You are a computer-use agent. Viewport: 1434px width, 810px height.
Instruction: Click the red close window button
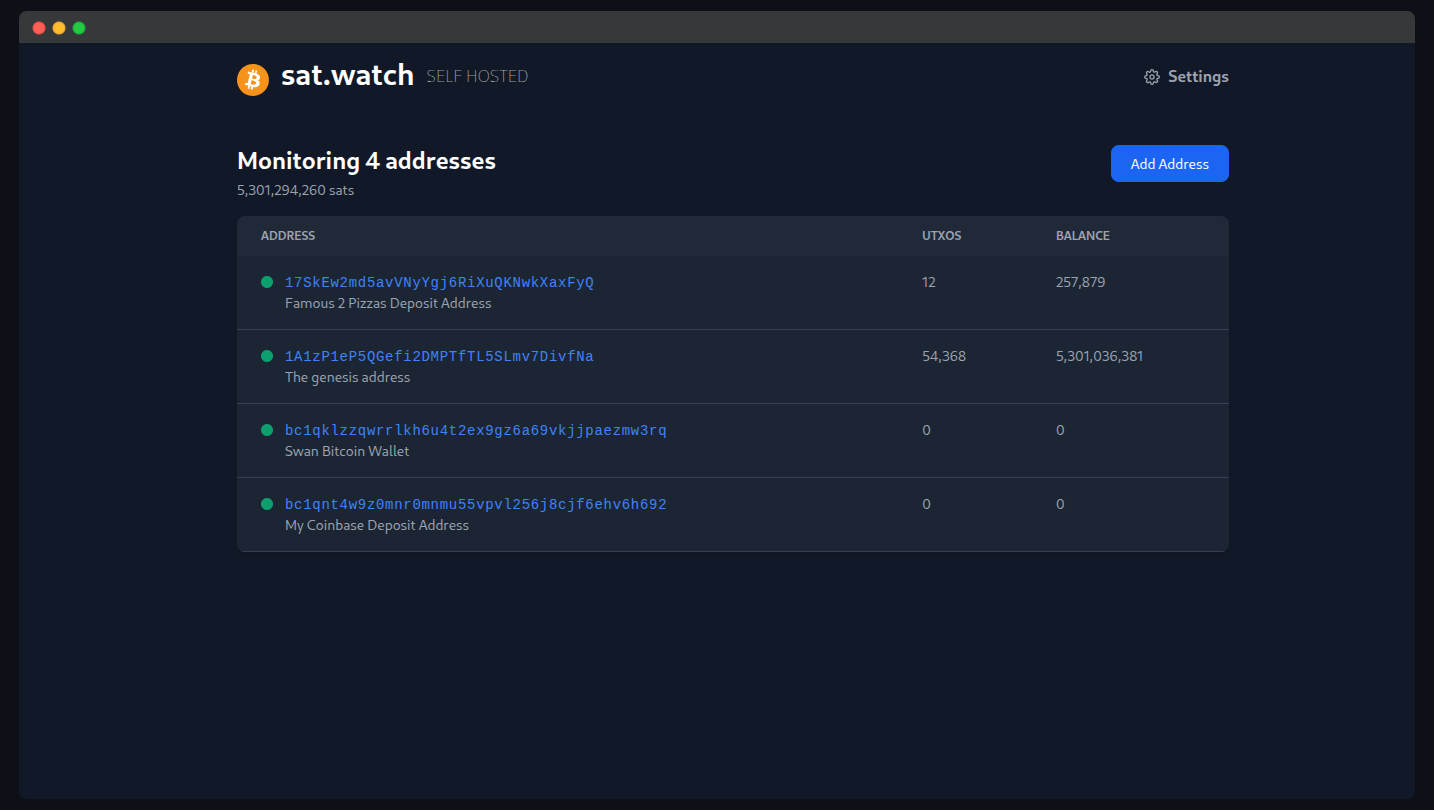[39, 28]
